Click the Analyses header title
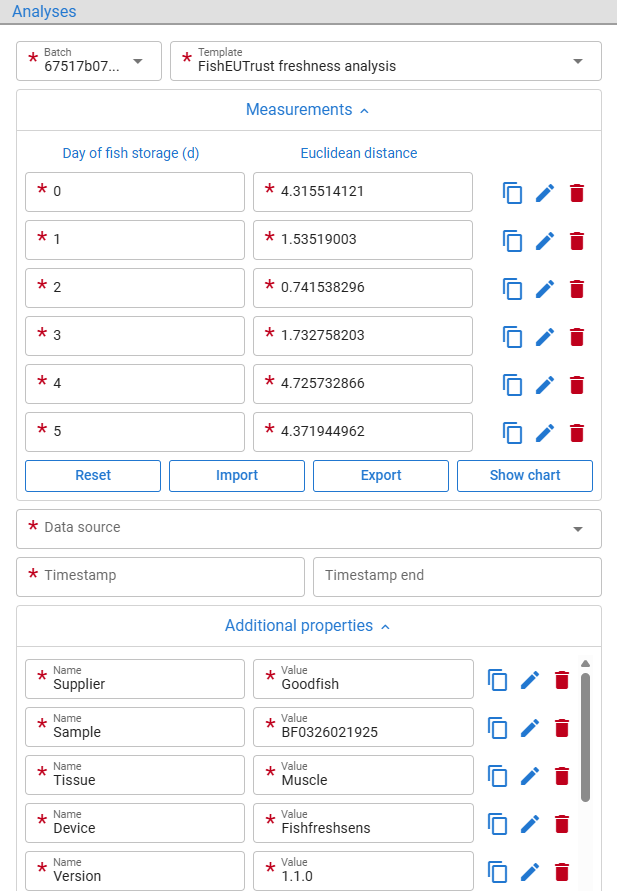The image size is (617, 891). click(x=44, y=11)
